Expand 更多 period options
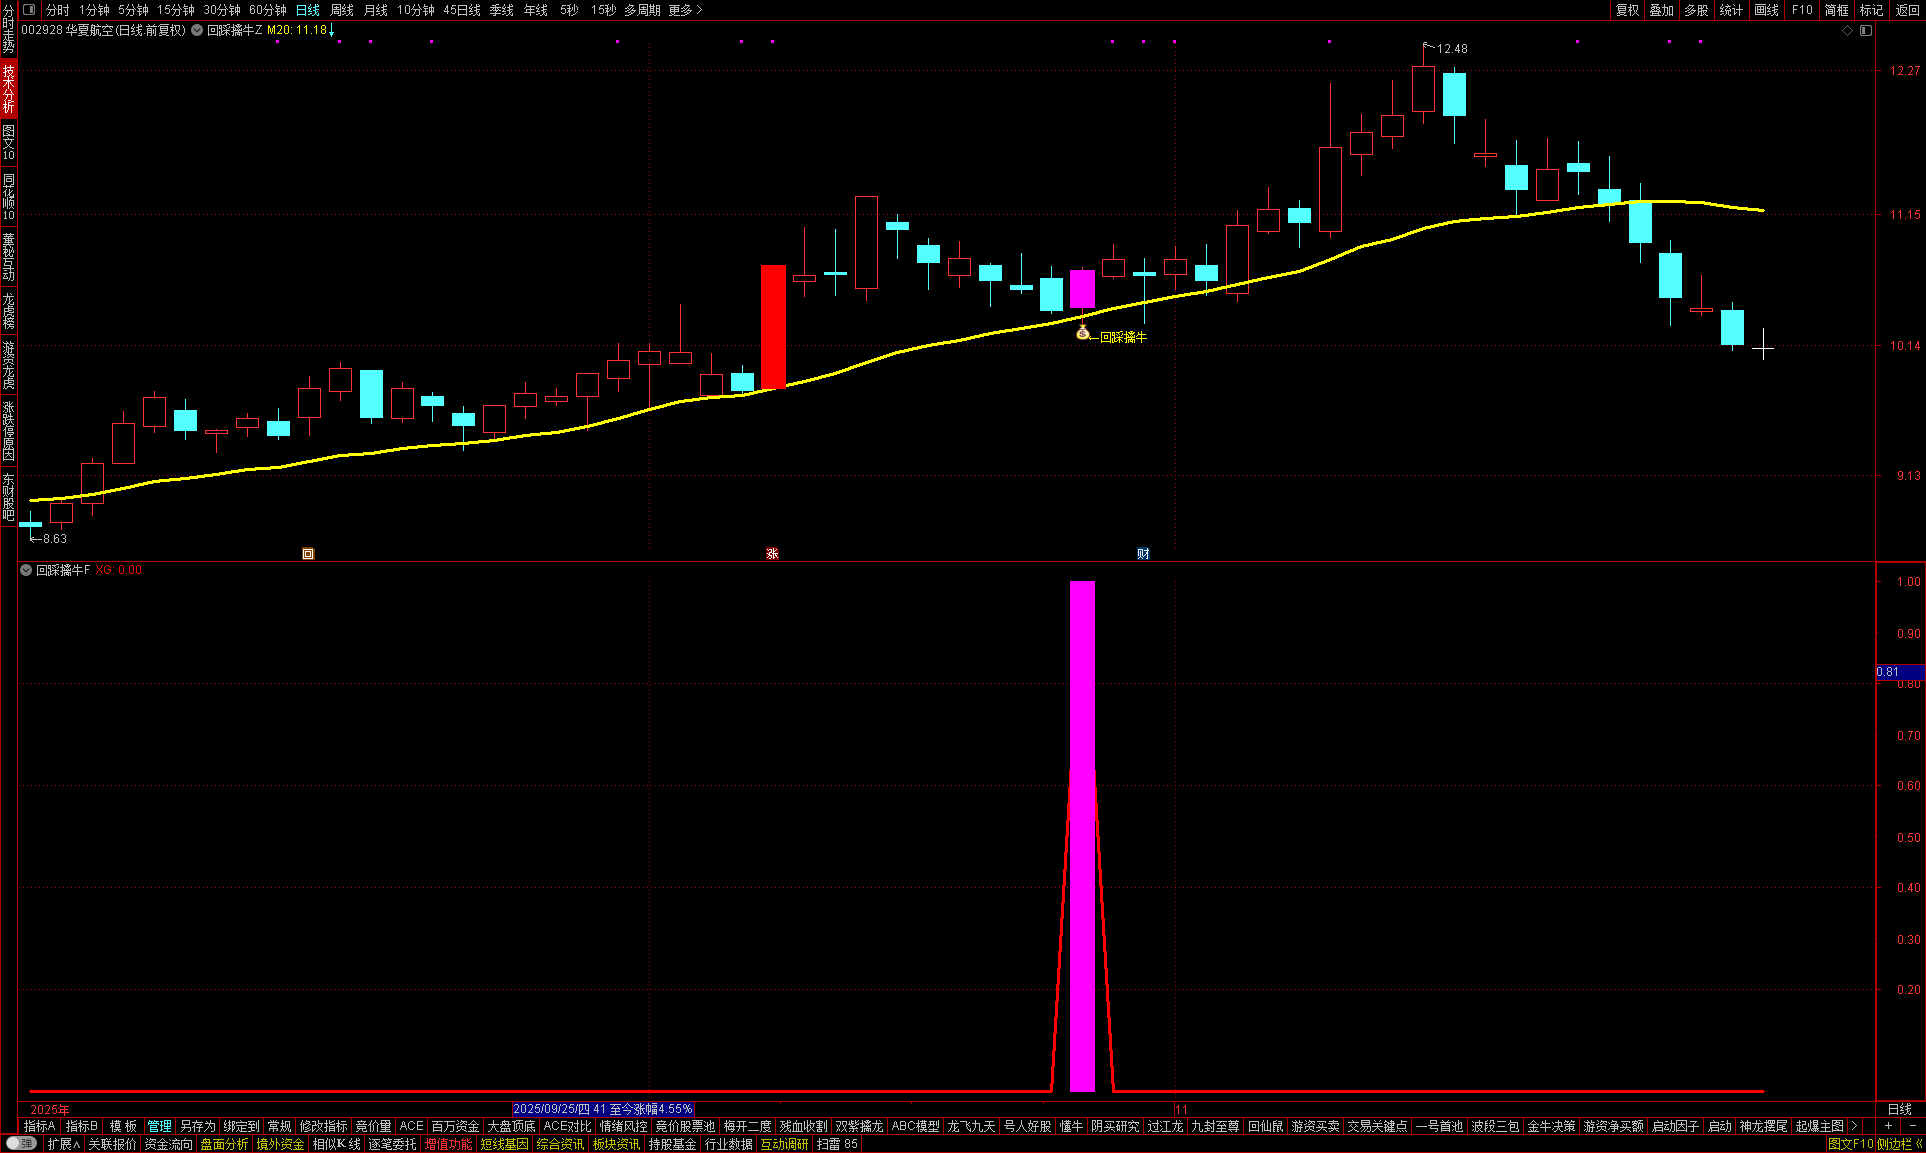The width and height of the screenshot is (1926, 1153). click(685, 10)
